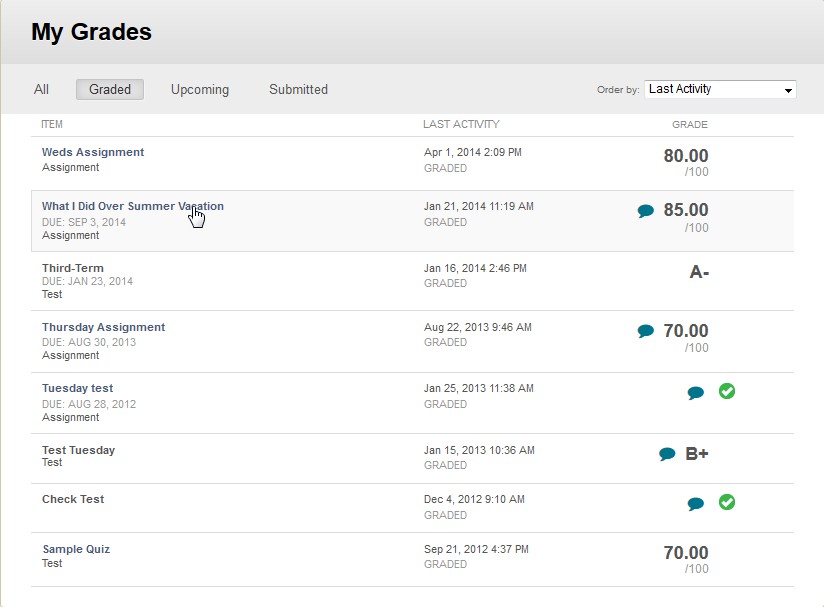Click comment icon on Tuesday test row
This screenshot has width=824, height=607.
(x=696, y=393)
